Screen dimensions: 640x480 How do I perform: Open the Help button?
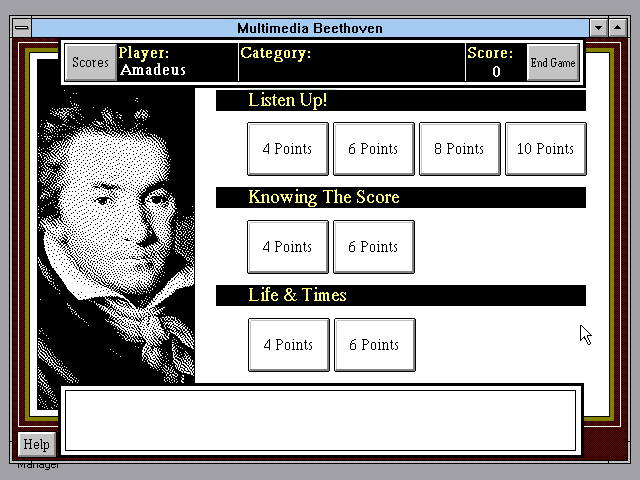pos(37,444)
